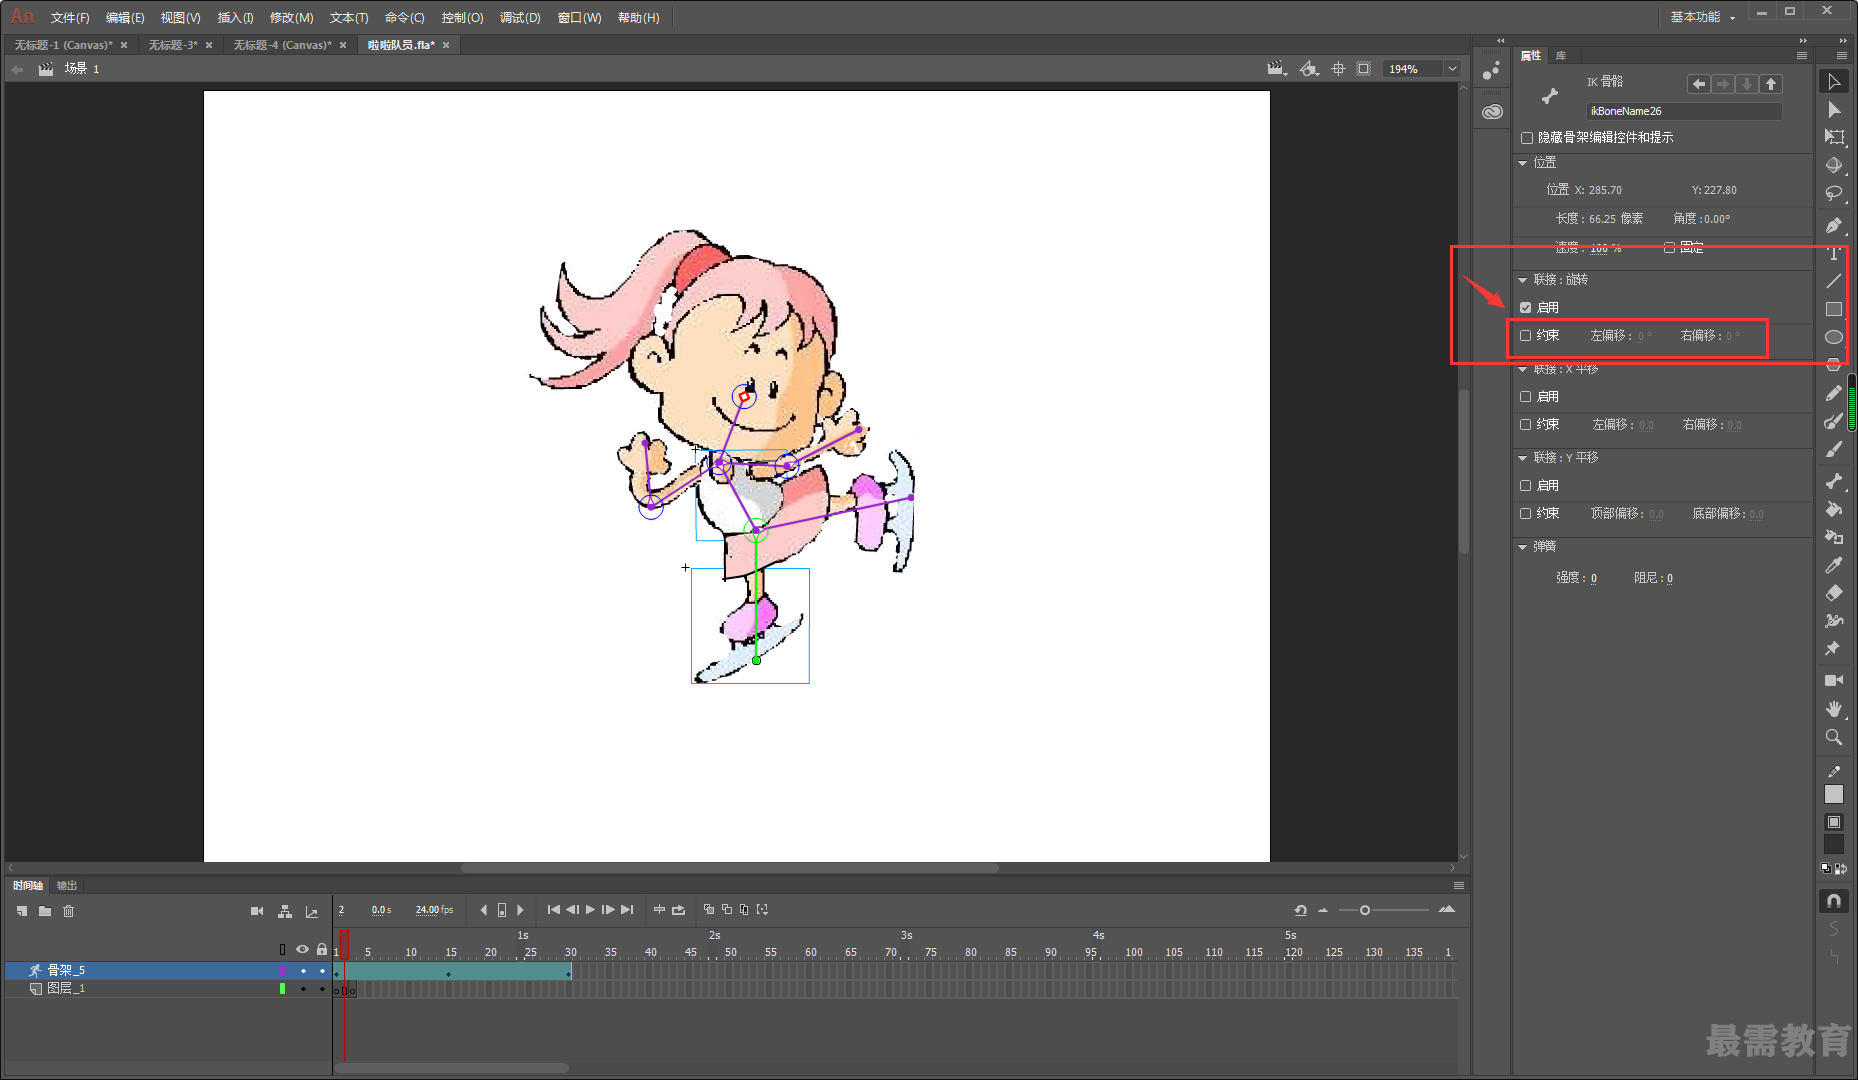
Task: Select the Hand tool
Action: (x=1833, y=708)
